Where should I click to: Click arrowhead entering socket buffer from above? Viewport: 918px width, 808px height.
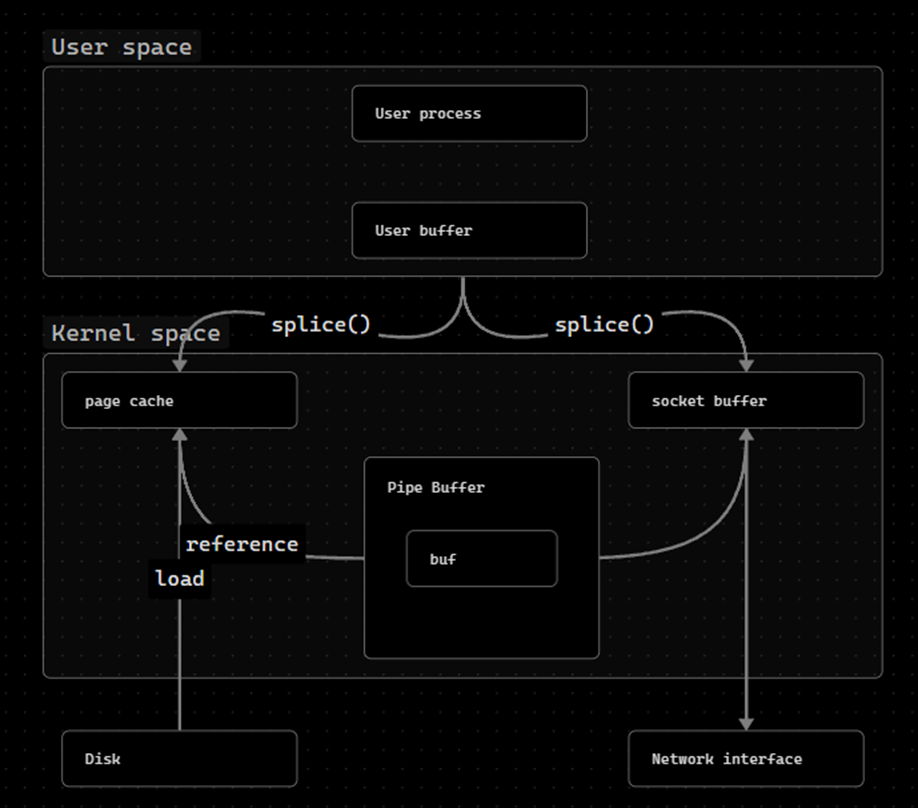(x=746, y=364)
